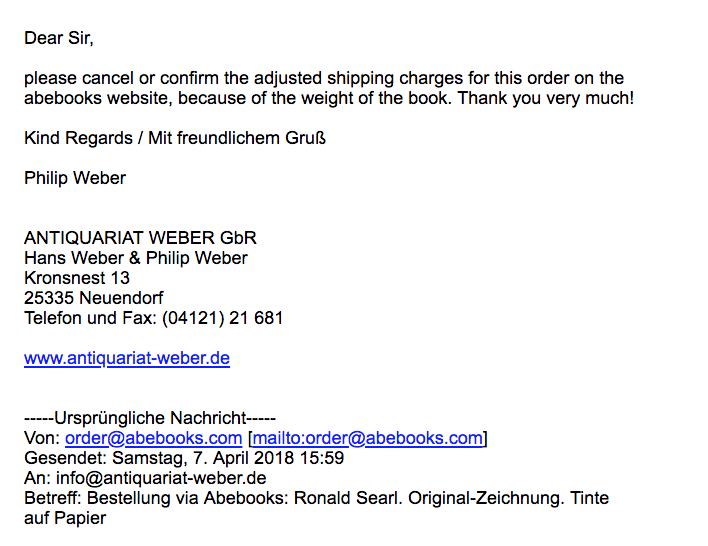Open the mailto:order@abebooks.com link
This screenshot has height=546, width=708.
point(368,438)
